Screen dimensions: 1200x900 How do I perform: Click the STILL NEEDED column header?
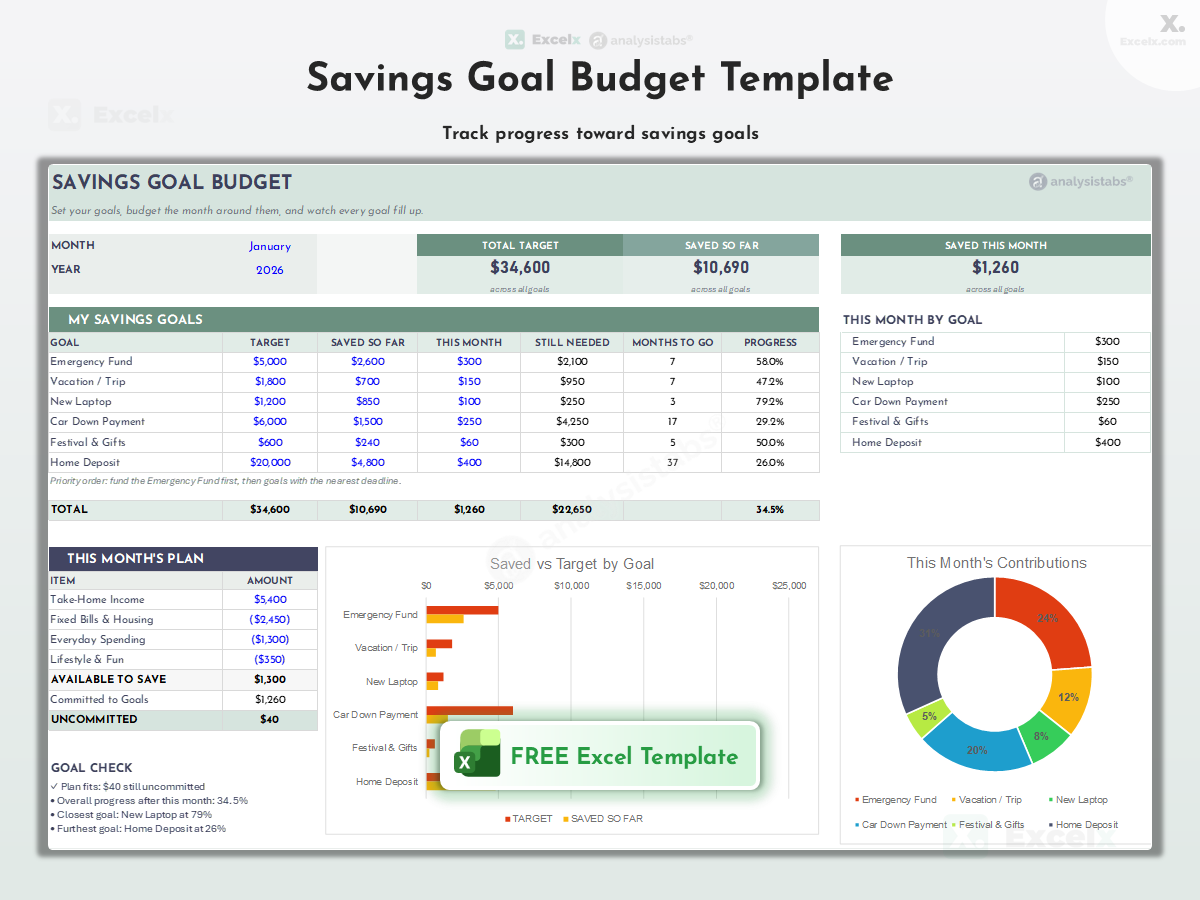(572, 342)
